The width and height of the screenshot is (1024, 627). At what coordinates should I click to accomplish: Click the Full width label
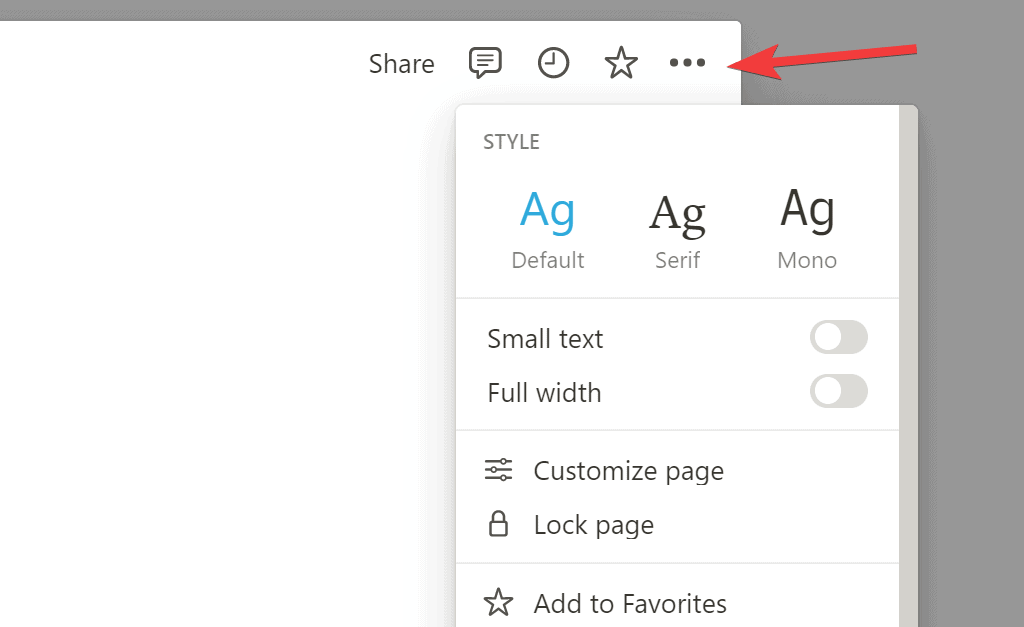[544, 392]
